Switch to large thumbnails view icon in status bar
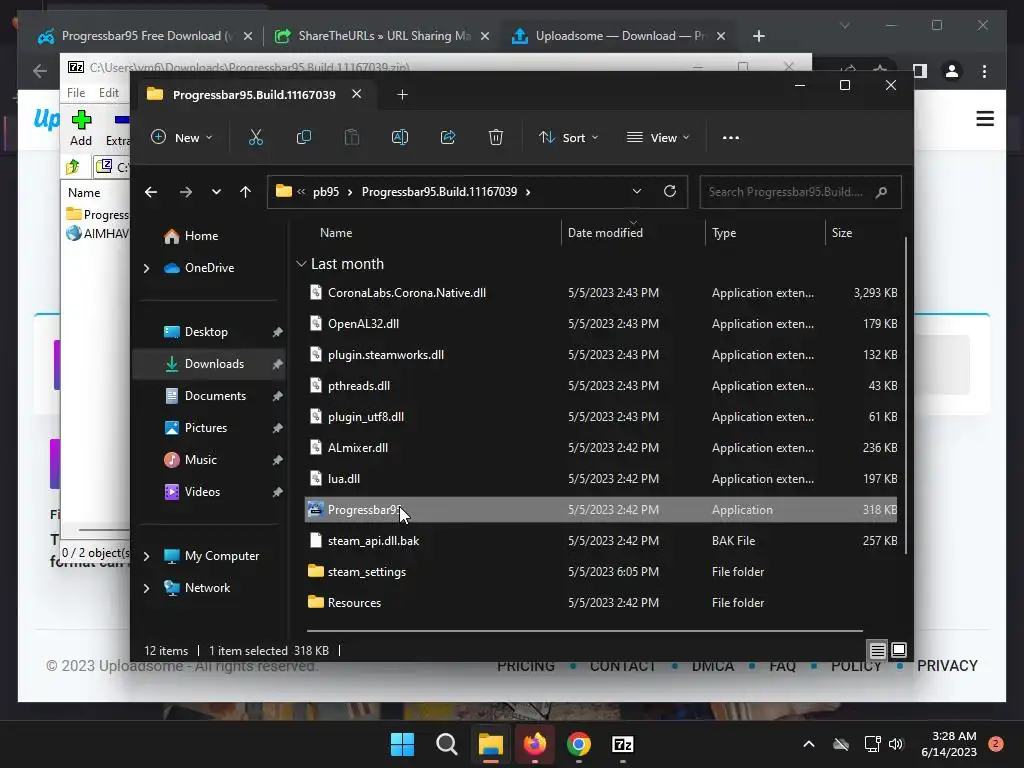 tap(899, 650)
